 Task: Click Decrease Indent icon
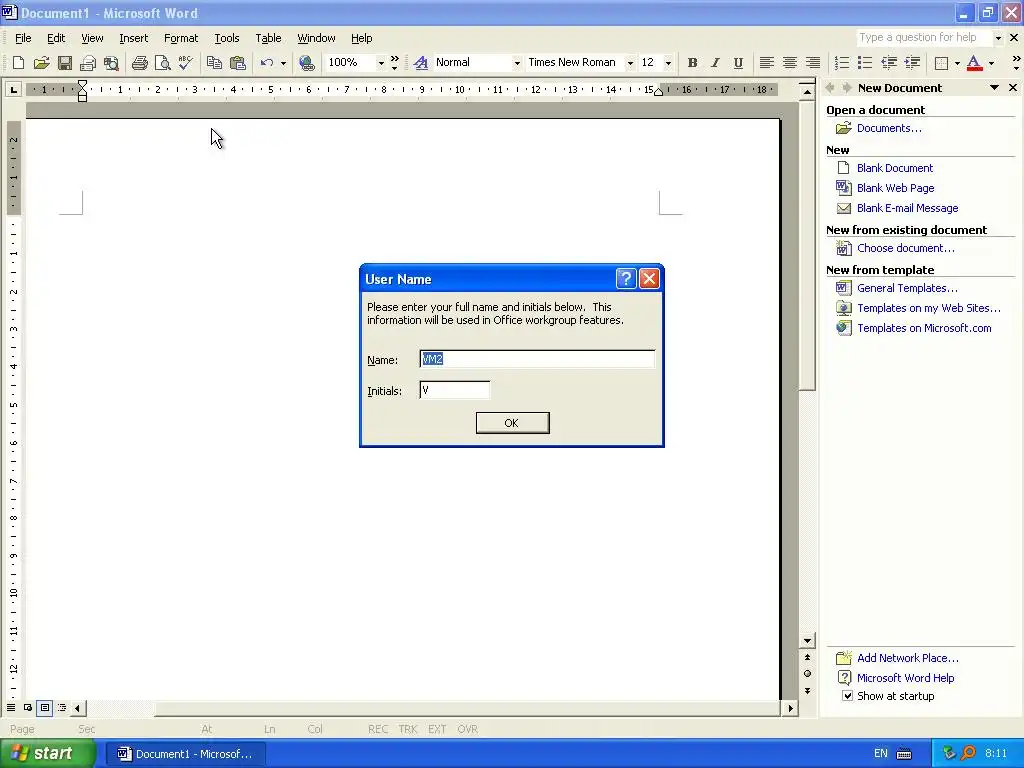pyautogui.click(x=888, y=63)
